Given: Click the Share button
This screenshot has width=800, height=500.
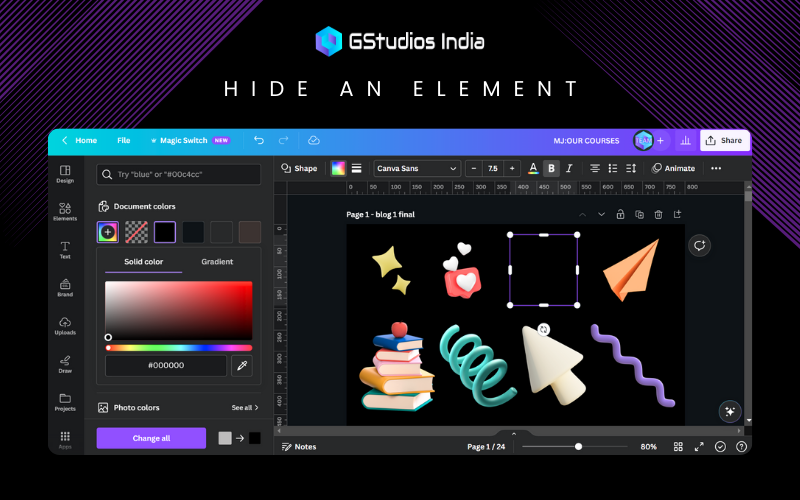Looking at the screenshot, I should (x=724, y=140).
